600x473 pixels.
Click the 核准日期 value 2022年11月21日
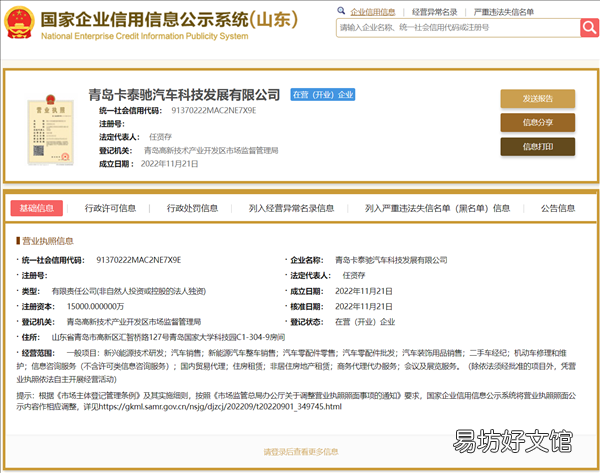364,307
